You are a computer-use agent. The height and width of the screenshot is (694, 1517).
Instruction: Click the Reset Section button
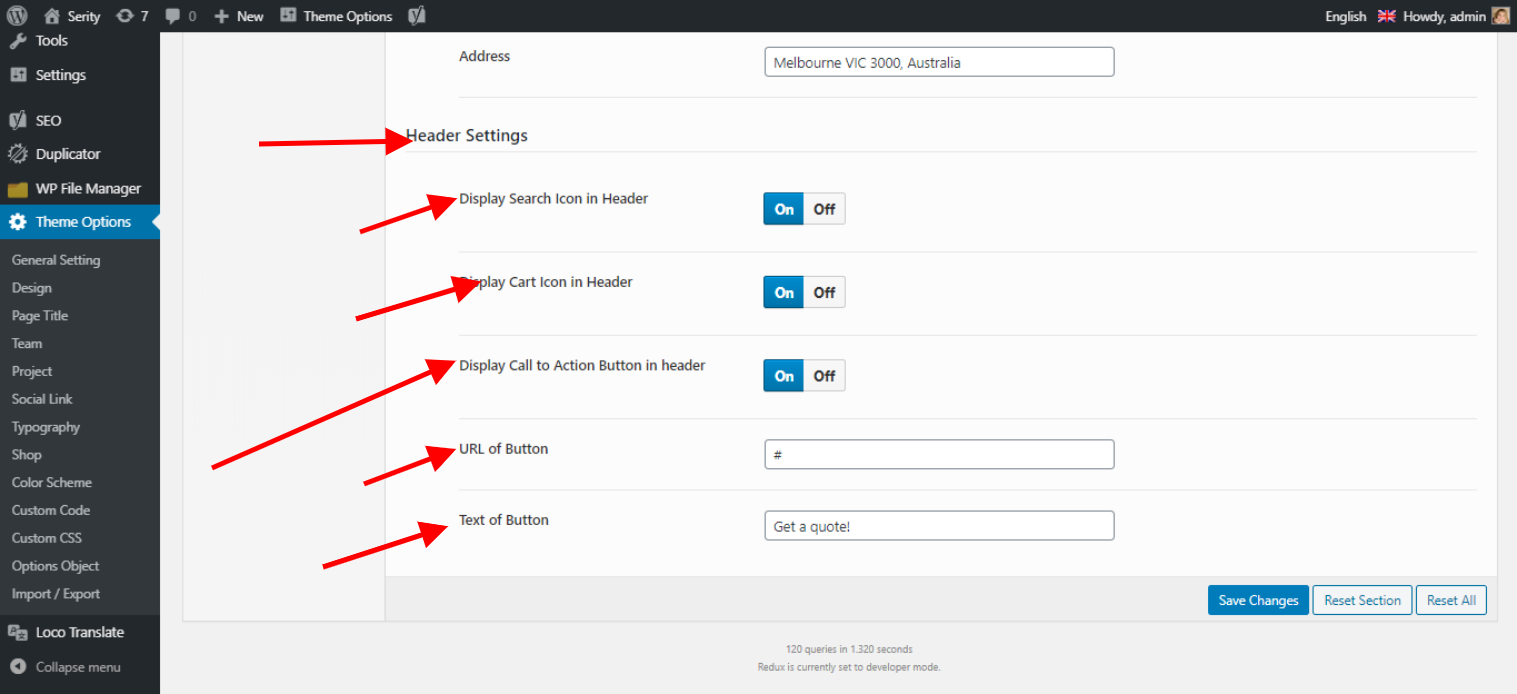click(x=1362, y=600)
